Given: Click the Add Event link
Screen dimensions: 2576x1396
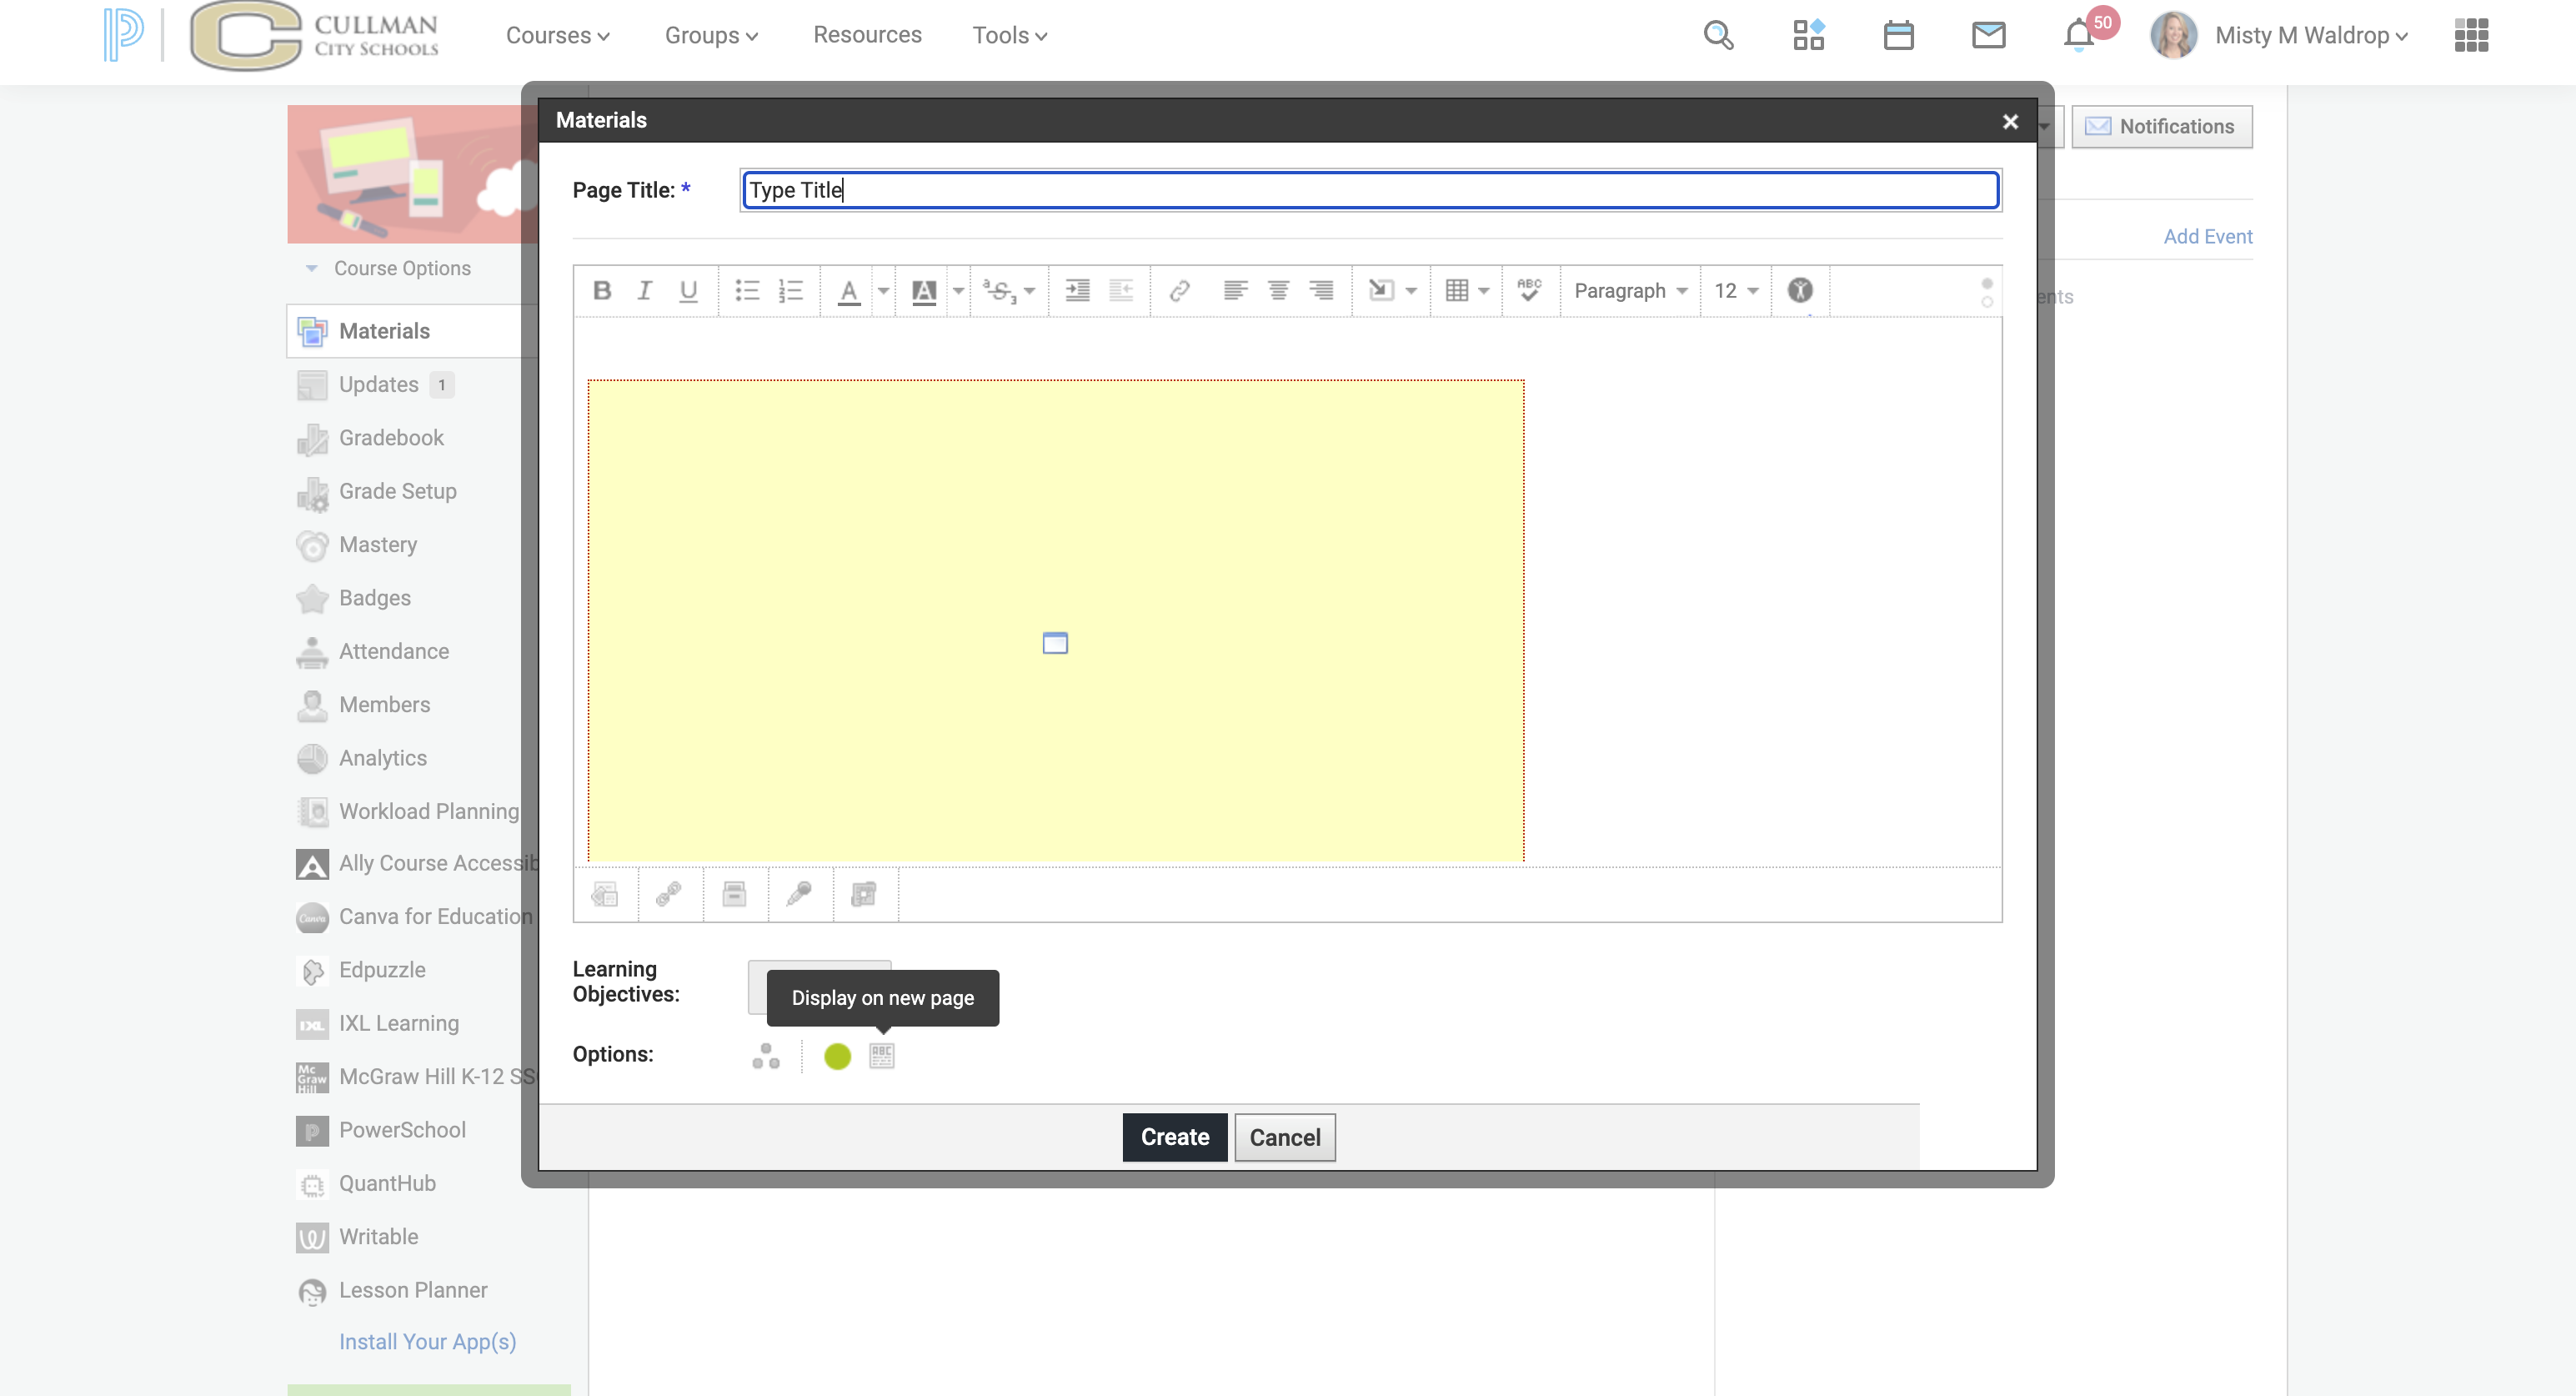Looking at the screenshot, I should pos(2208,236).
